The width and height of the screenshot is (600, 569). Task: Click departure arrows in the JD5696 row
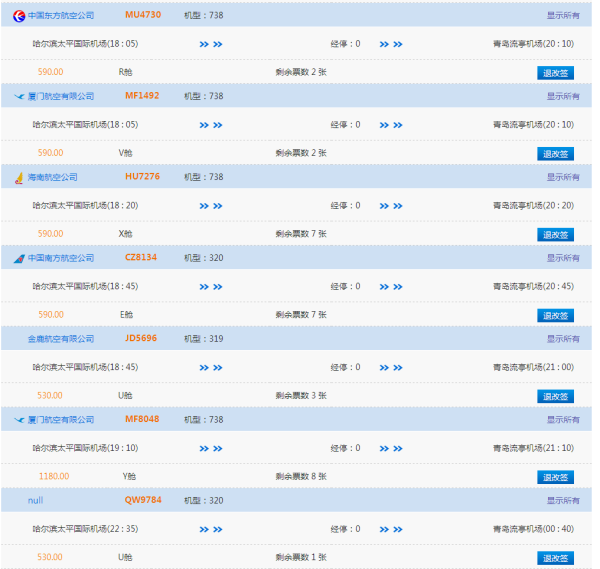(211, 368)
